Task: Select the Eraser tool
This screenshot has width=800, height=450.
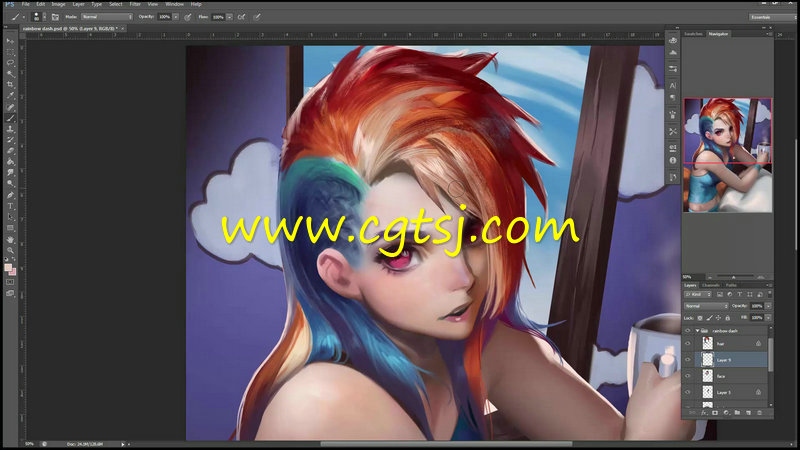Action: click(10, 151)
